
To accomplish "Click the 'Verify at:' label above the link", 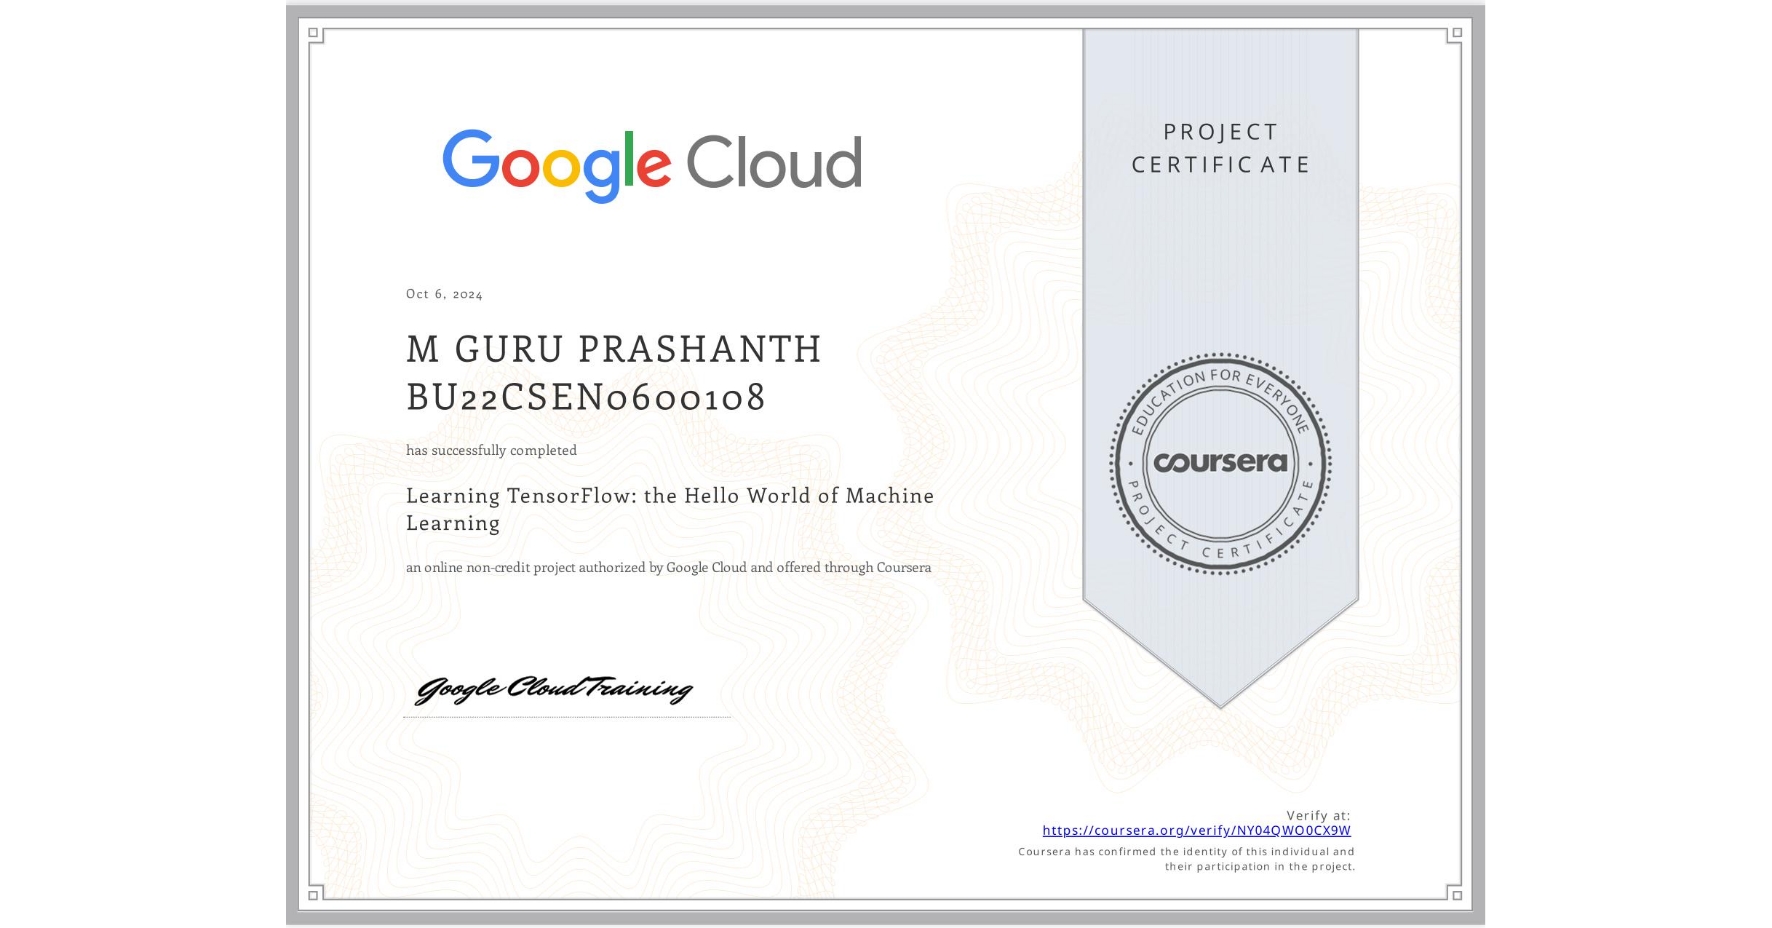I will coord(1320,814).
